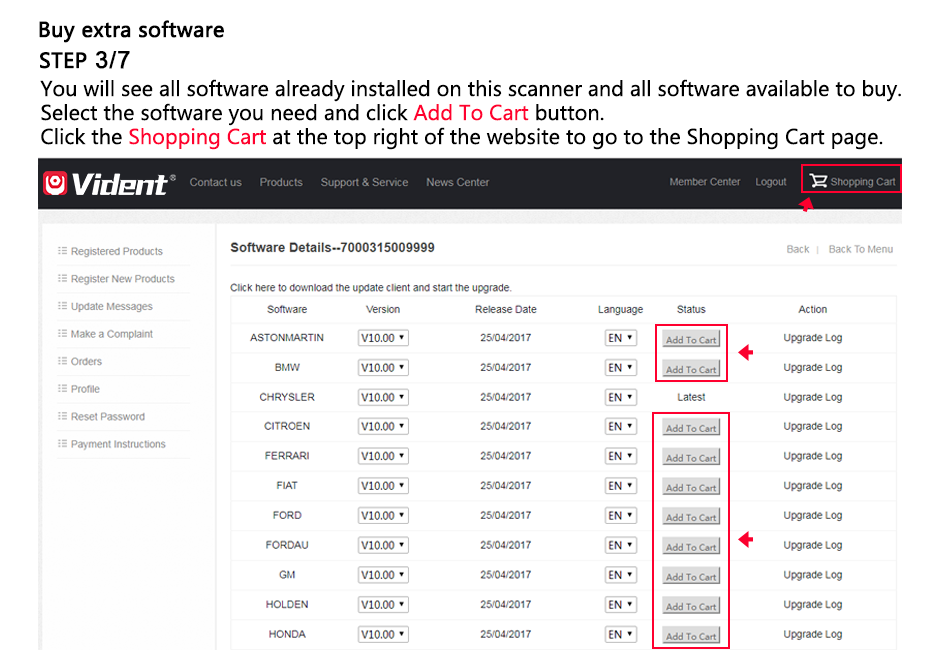
Task: Click the Logout link
Action: [771, 182]
